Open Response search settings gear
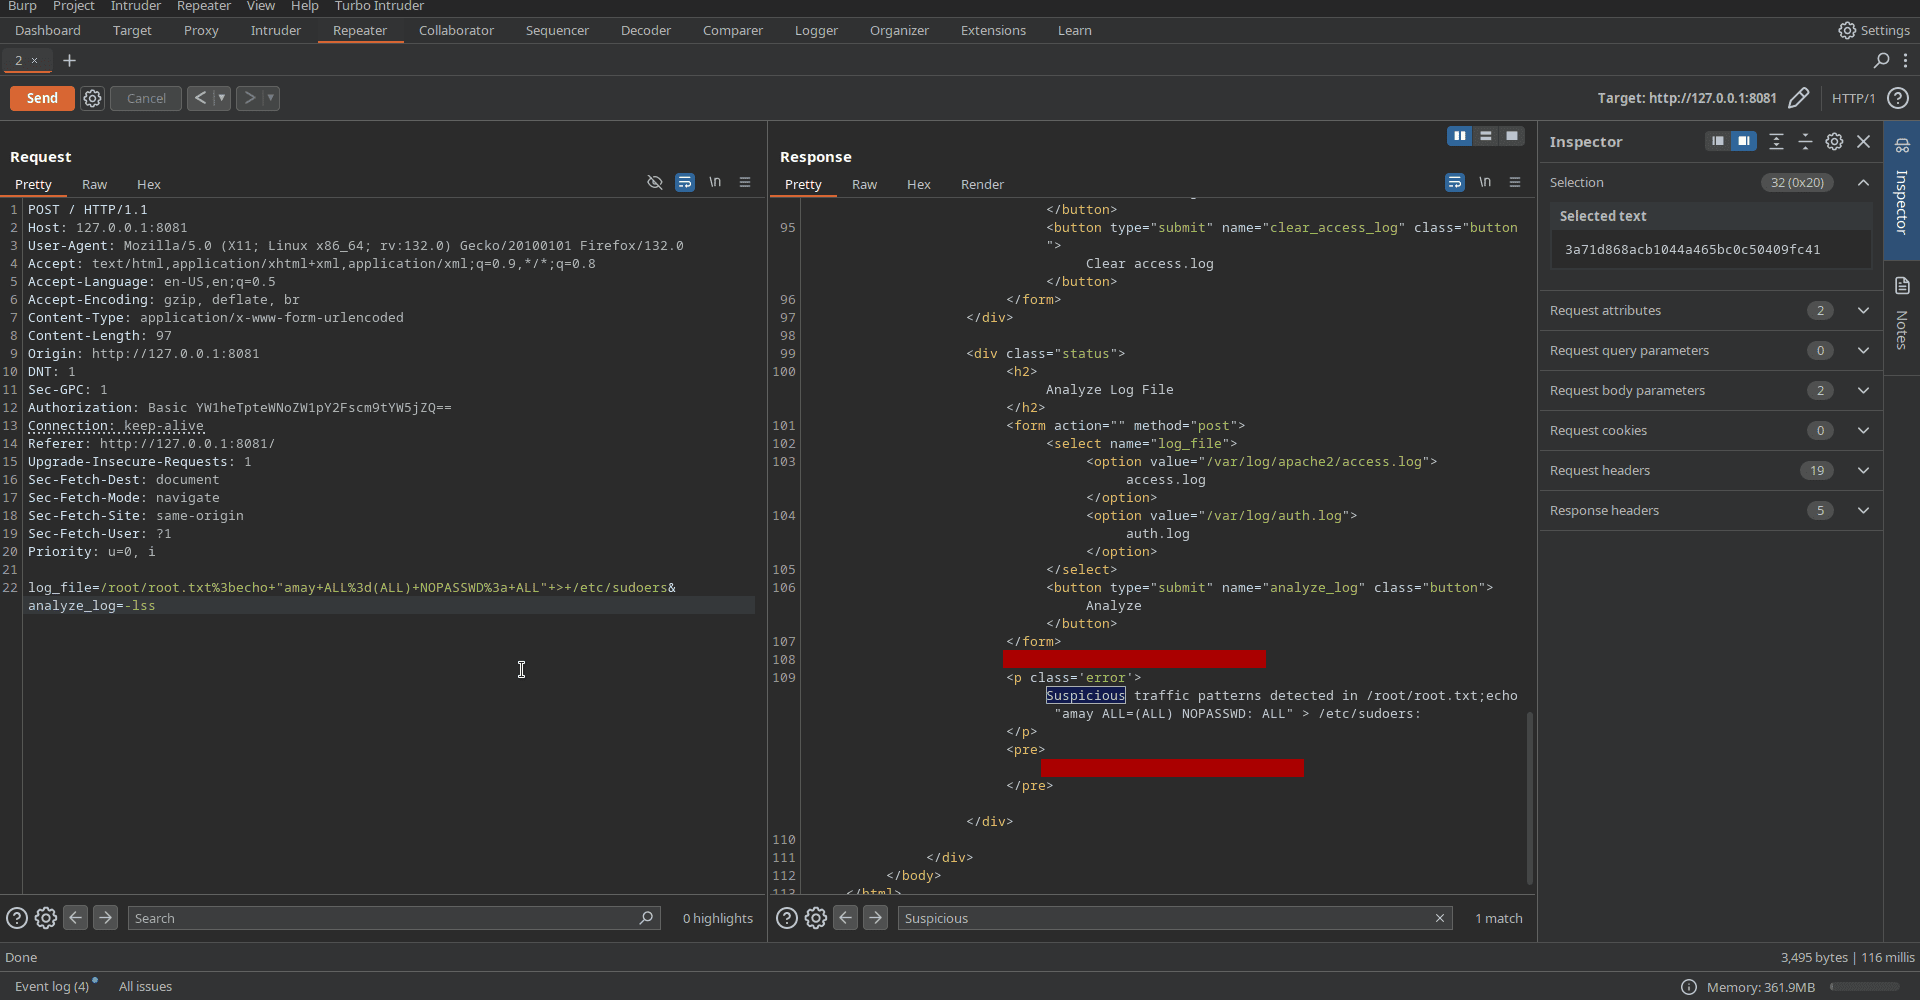The image size is (1920, 1000). pos(816,918)
